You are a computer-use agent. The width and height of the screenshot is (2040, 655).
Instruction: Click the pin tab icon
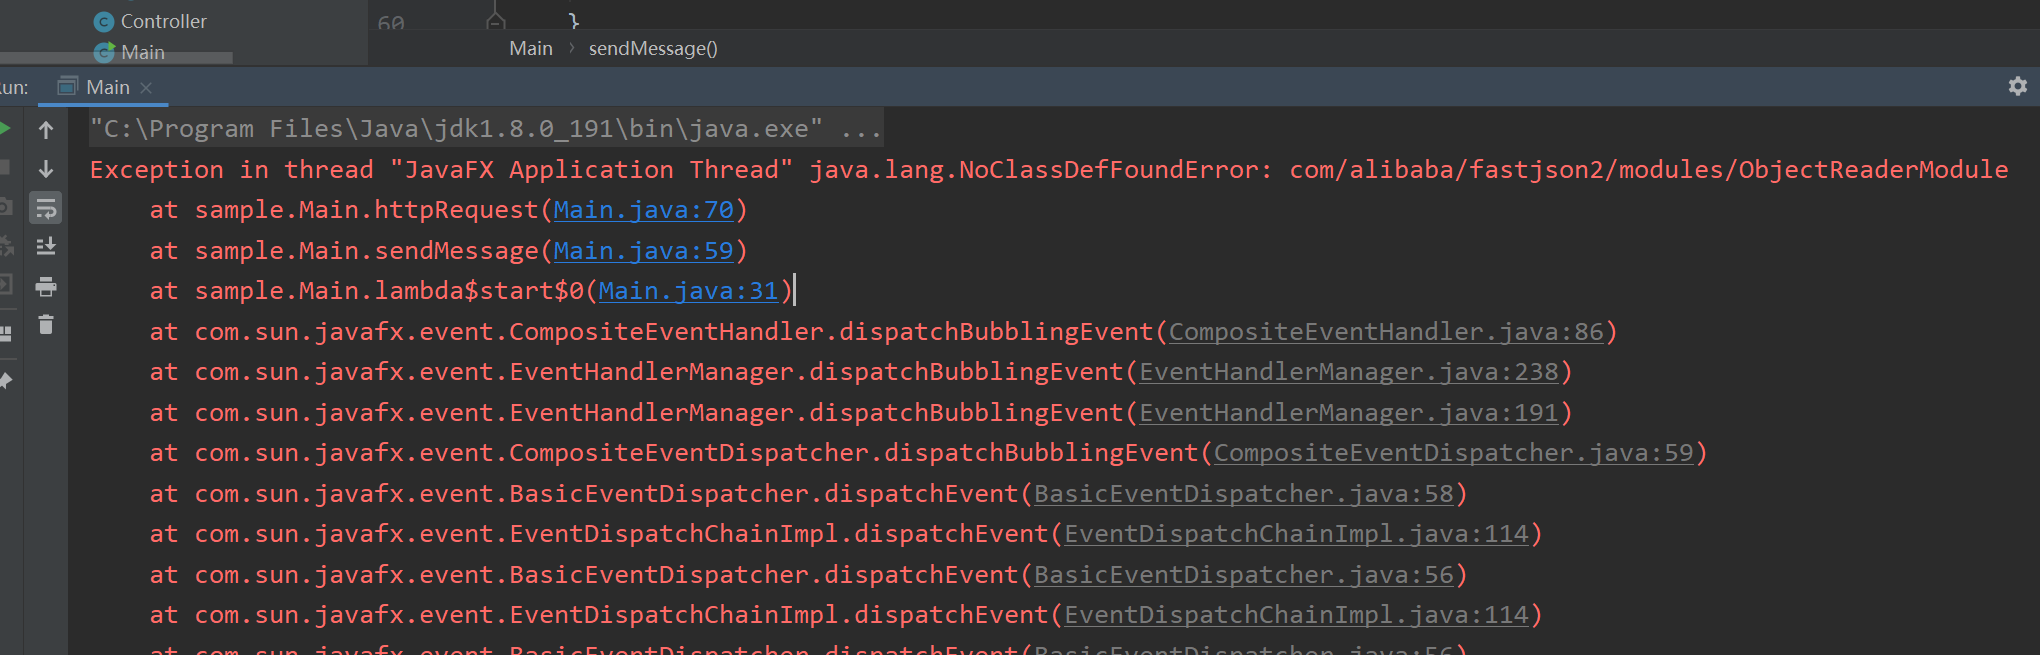pyautogui.click(x=5, y=381)
